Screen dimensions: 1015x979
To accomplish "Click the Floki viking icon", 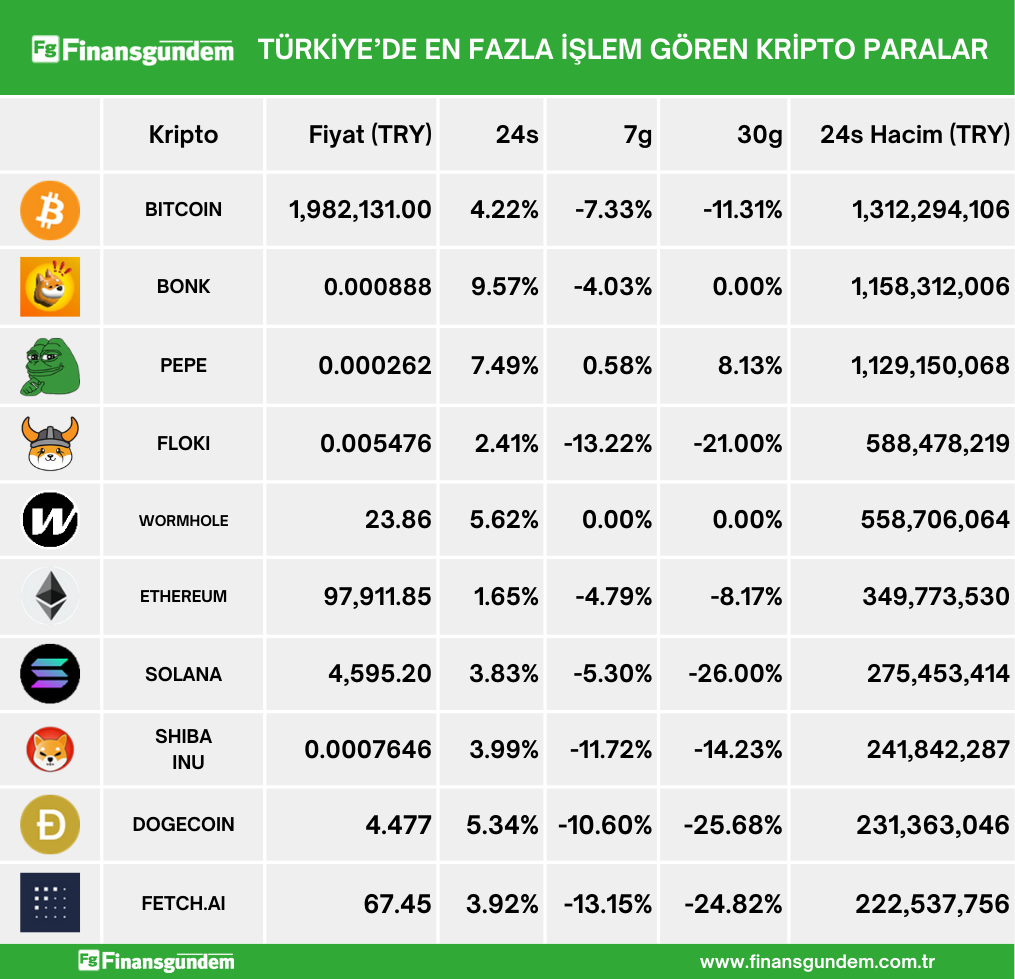I will (x=50, y=443).
